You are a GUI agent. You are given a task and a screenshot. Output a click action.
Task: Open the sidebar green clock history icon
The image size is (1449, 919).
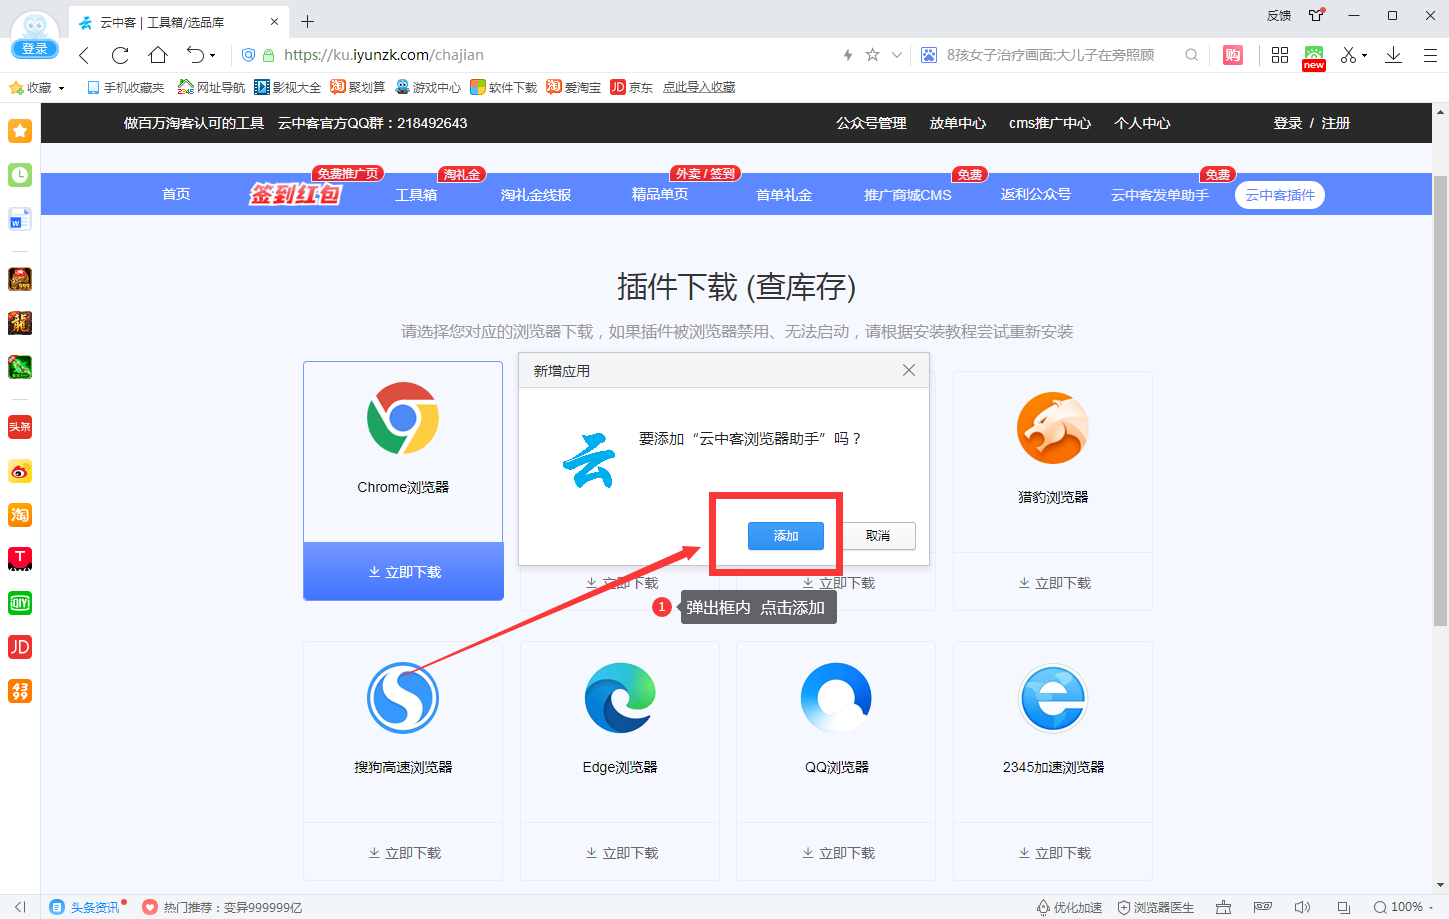pyautogui.click(x=20, y=175)
